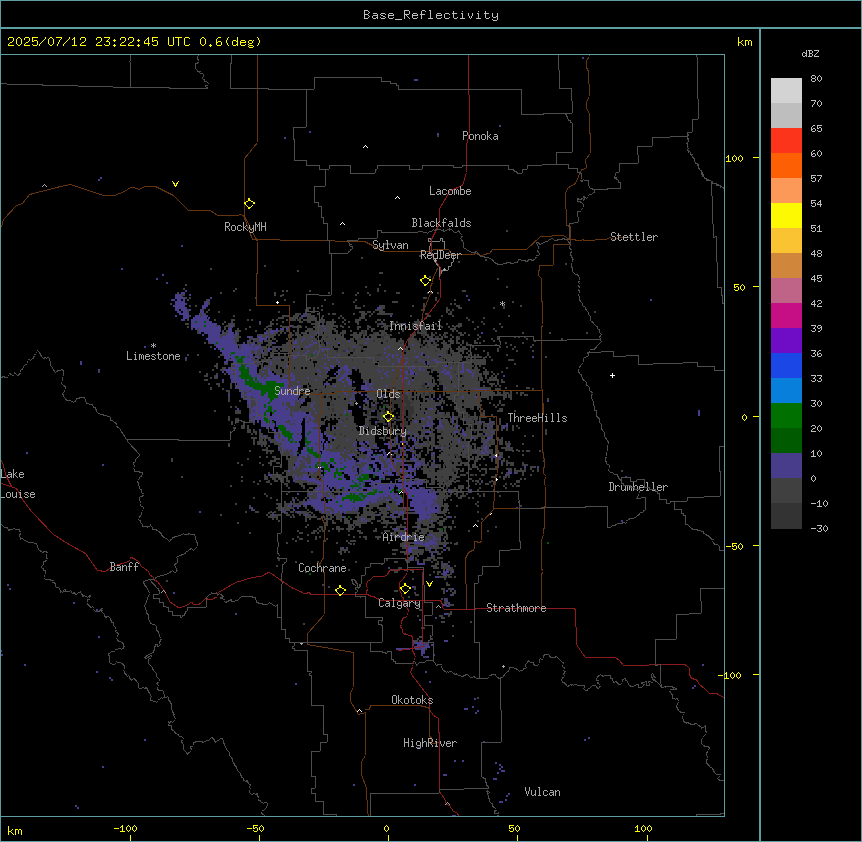Viewport: 862px width, 842px height.
Task: Click the white caret marker west of Lacombe
Action: pyautogui.click(x=397, y=197)
